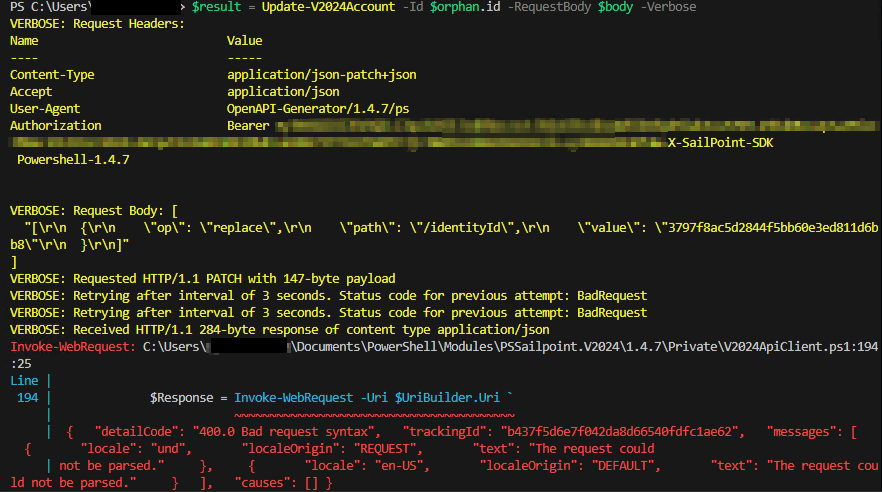Viewport: 882px width, 492px height.
Task: Click Powershell-1.4.7 value
Action: coord(73,160)
